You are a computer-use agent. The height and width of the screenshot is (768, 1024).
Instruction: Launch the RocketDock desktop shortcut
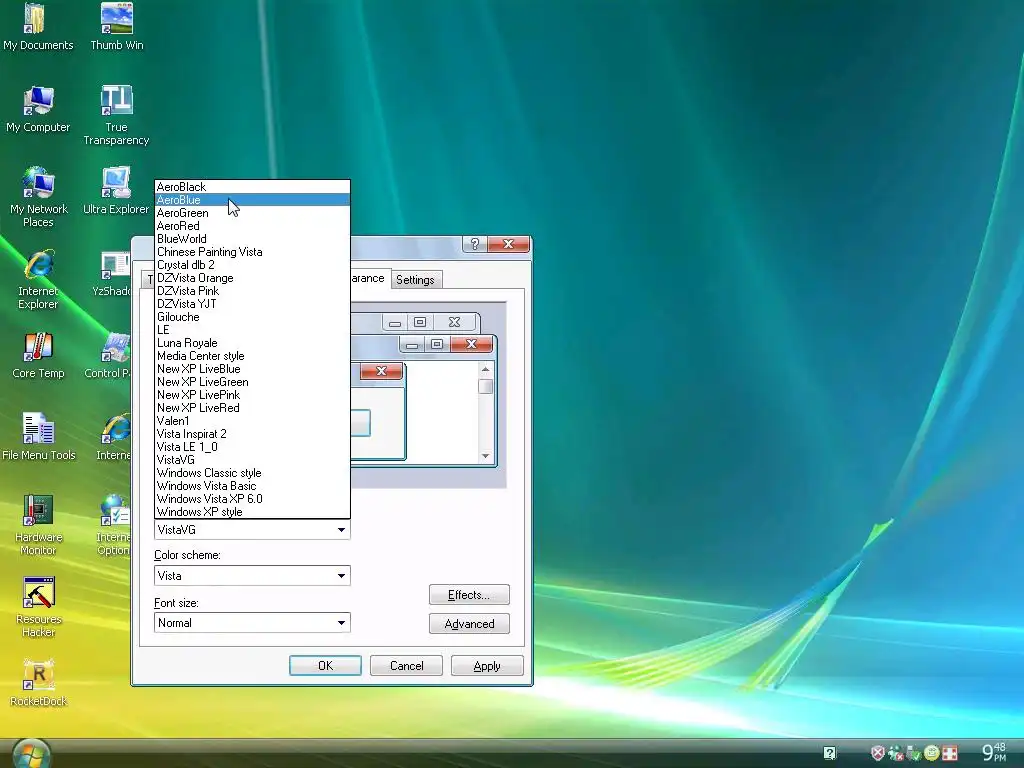click(38, 683)
